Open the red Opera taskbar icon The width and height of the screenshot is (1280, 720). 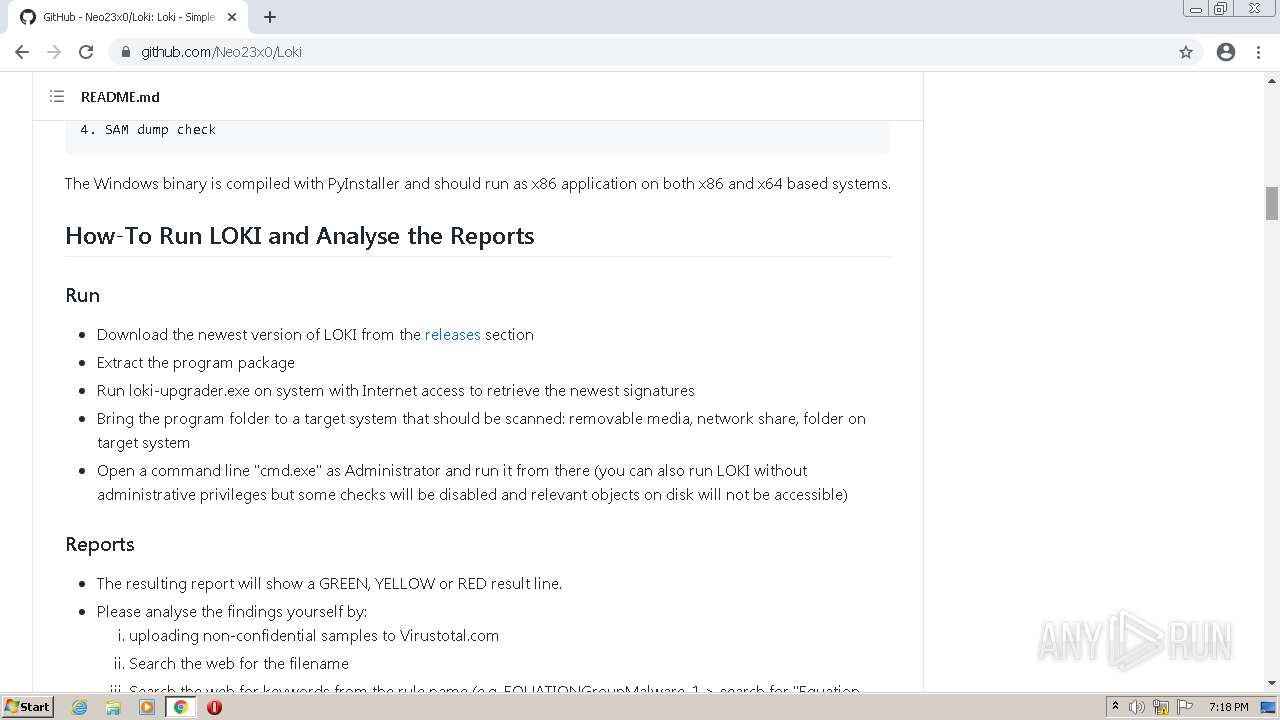tap(214, 707)
